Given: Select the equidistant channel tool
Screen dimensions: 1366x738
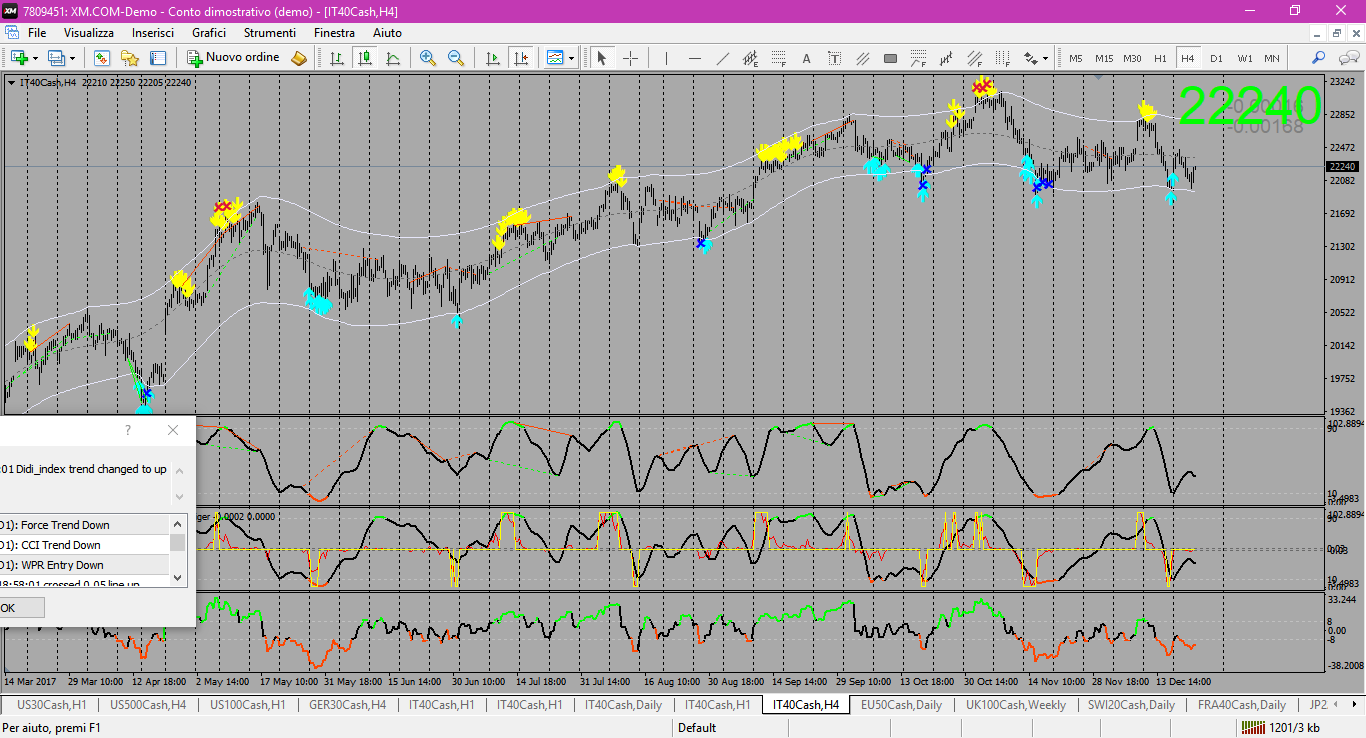Looking at the screenshot, I should (750, 58).
